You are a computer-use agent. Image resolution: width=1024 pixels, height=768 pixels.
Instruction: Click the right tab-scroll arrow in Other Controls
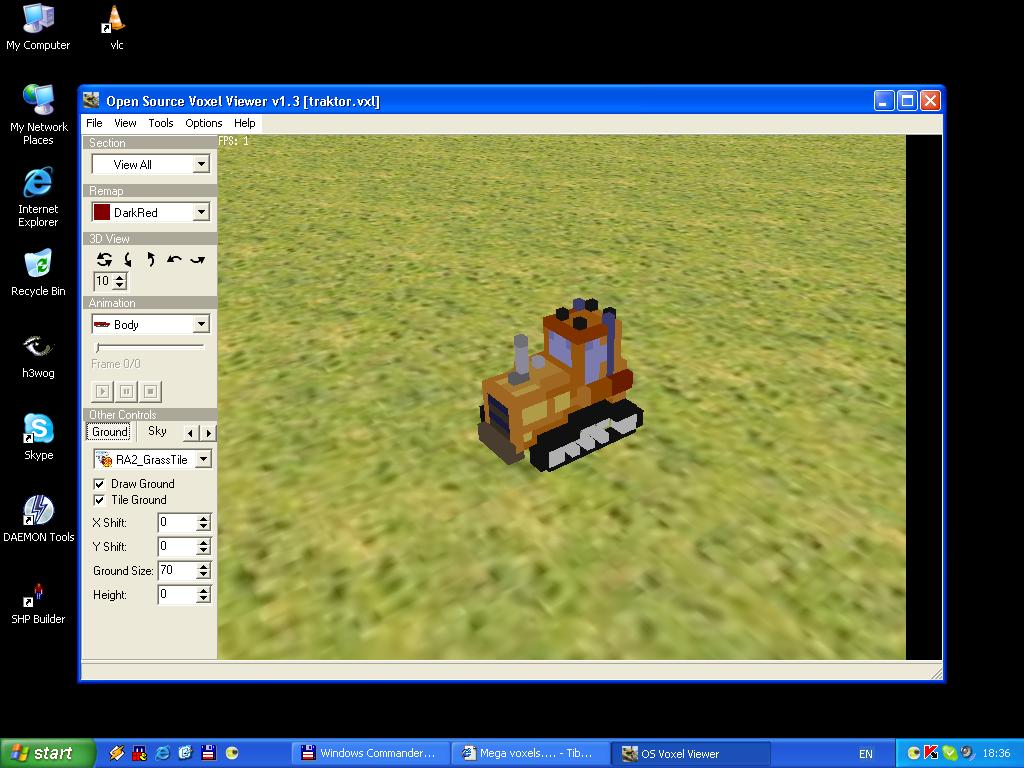pos(208,432)
